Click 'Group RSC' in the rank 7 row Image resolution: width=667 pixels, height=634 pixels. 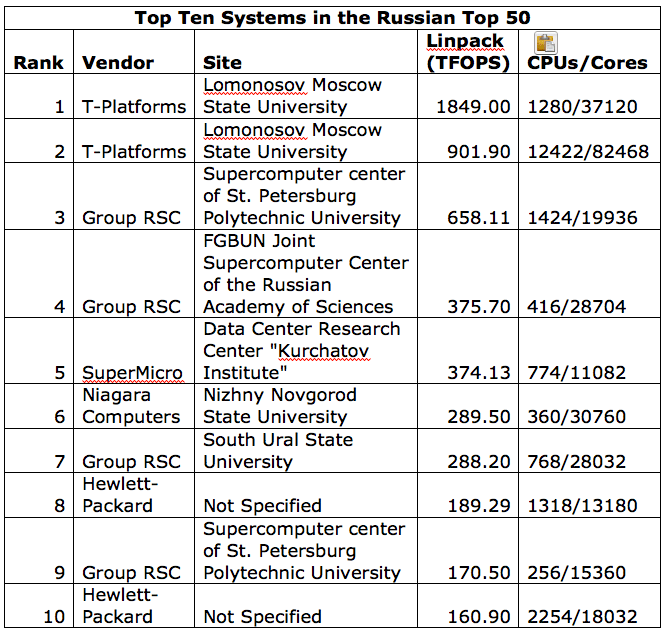pos(131,462)
